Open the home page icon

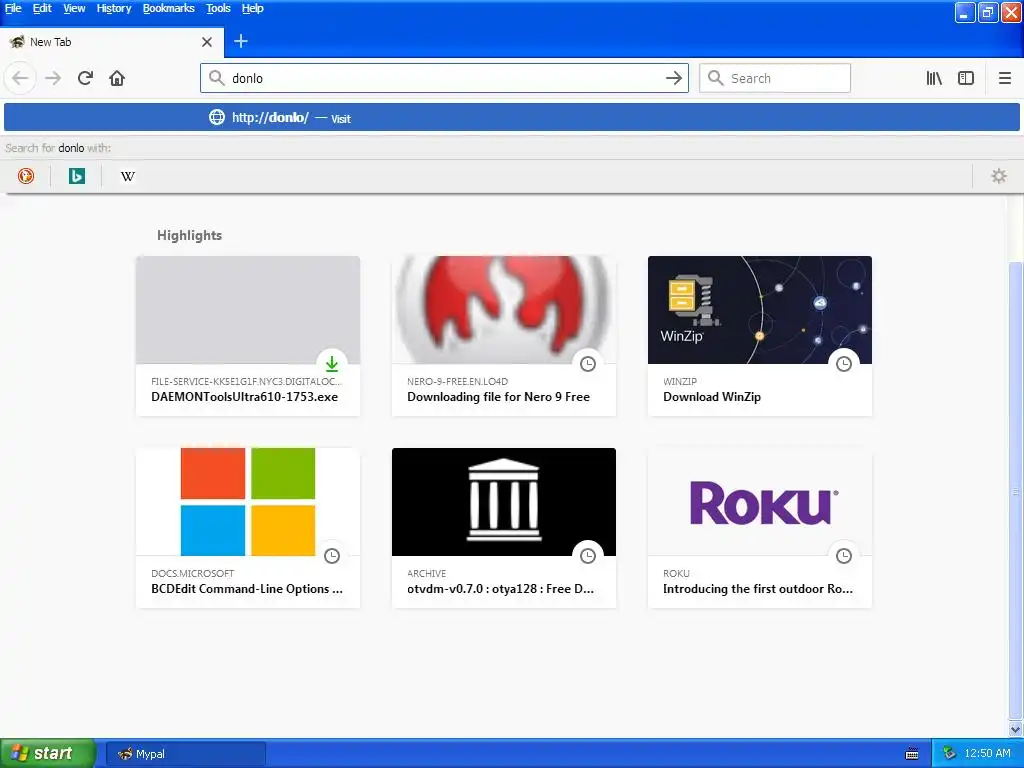117,78
